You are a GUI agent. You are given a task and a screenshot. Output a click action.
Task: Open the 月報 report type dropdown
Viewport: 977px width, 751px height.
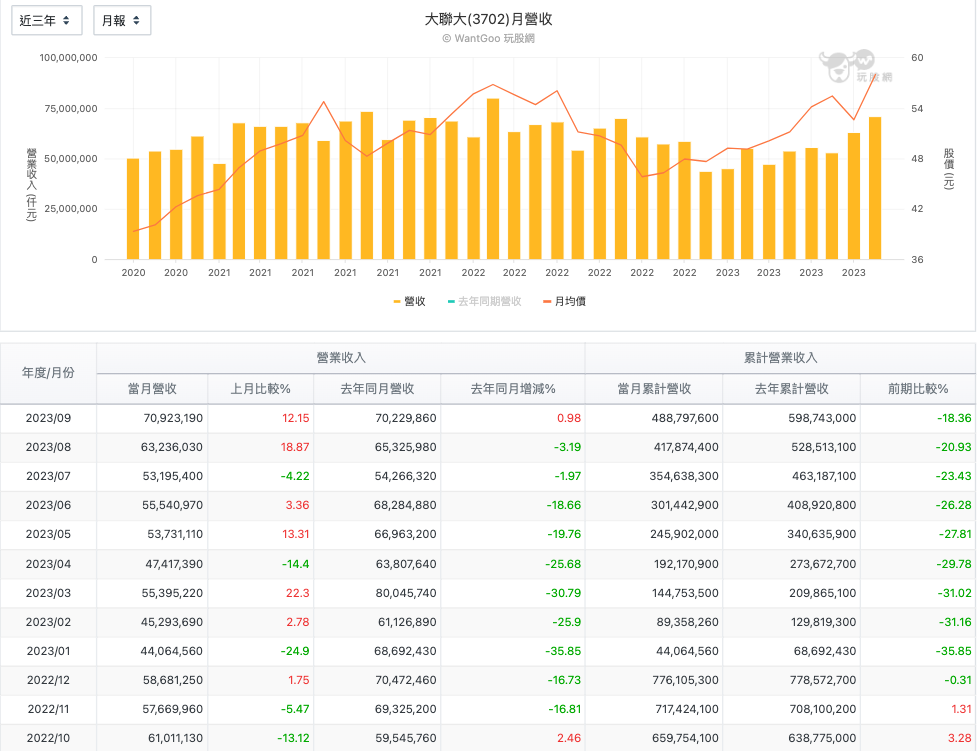(x=121, y=20)
